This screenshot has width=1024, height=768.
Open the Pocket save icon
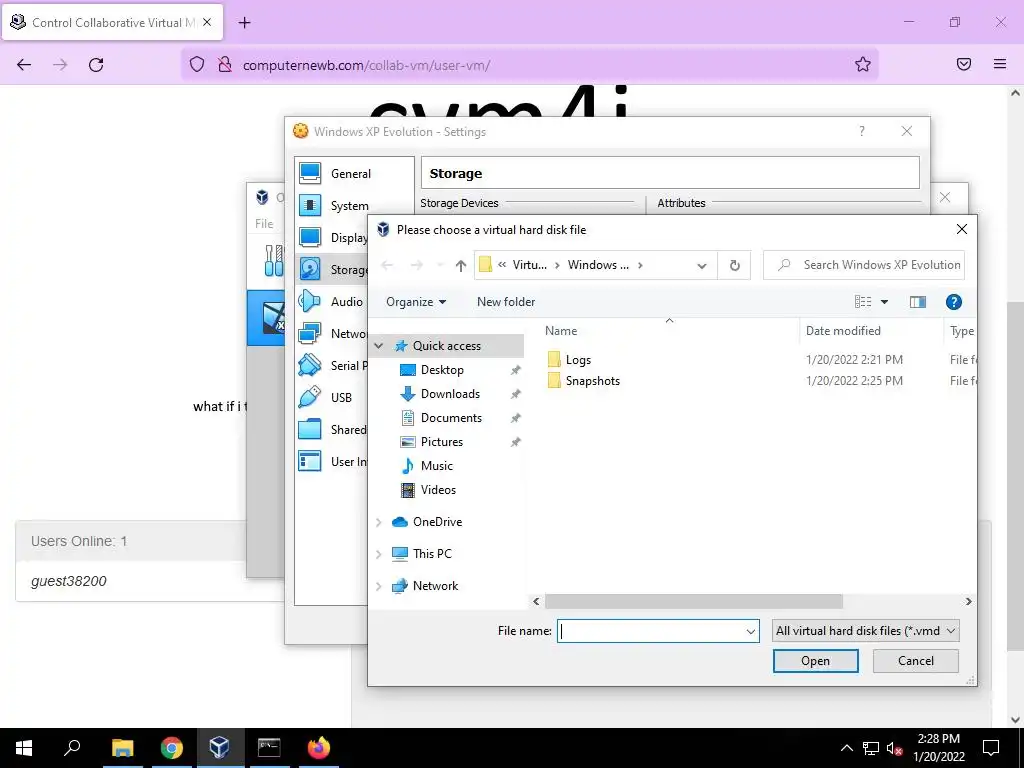pyautogui.click(x=964, y=64)
